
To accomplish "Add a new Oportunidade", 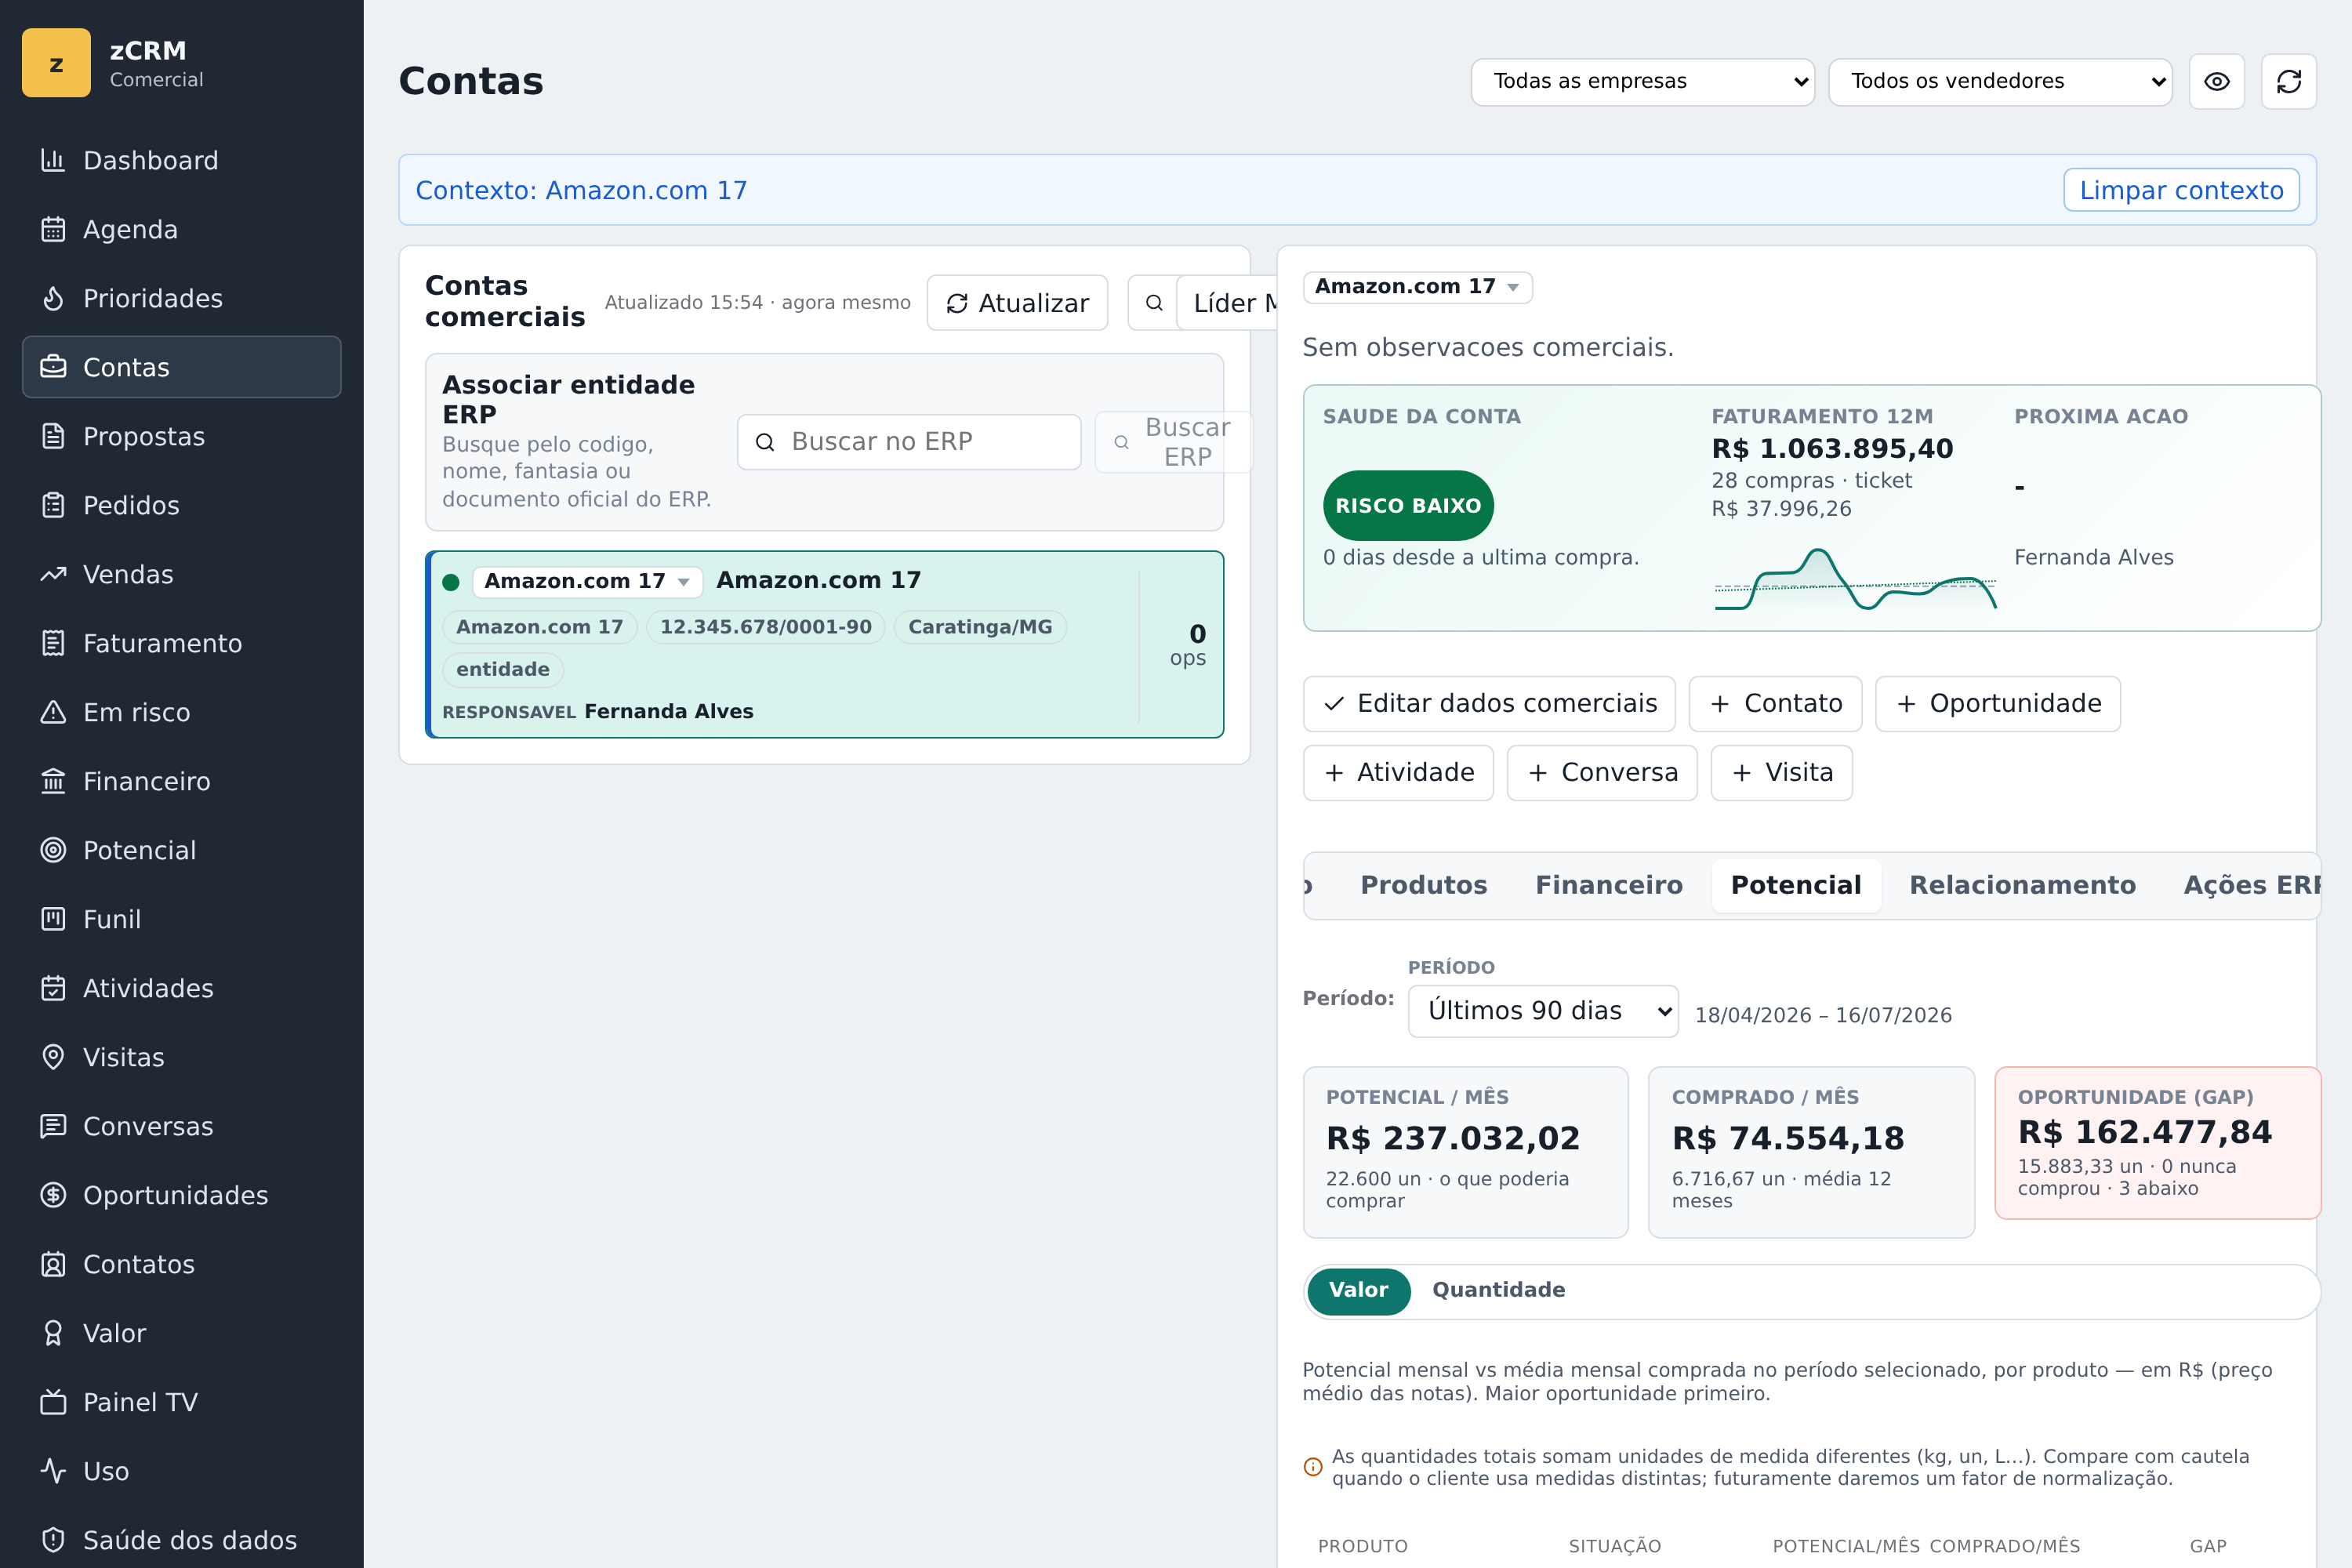I will pos(1998,704).
